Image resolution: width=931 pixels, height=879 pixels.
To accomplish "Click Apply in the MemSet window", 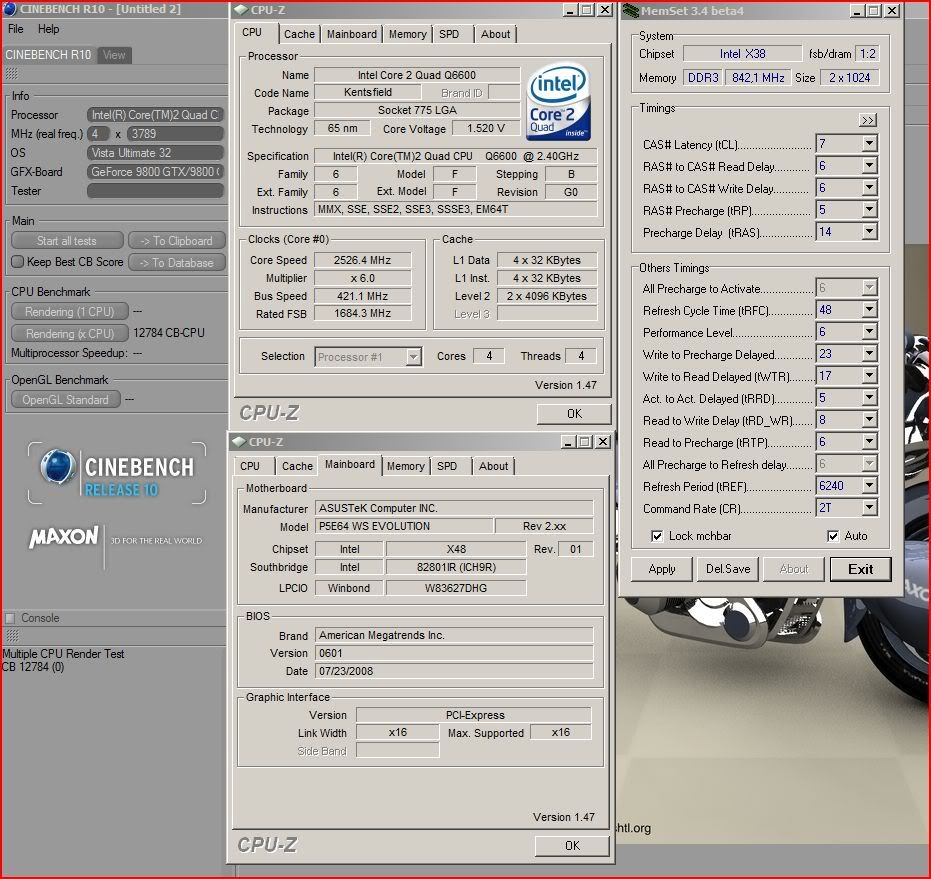I will click(662, 569).
